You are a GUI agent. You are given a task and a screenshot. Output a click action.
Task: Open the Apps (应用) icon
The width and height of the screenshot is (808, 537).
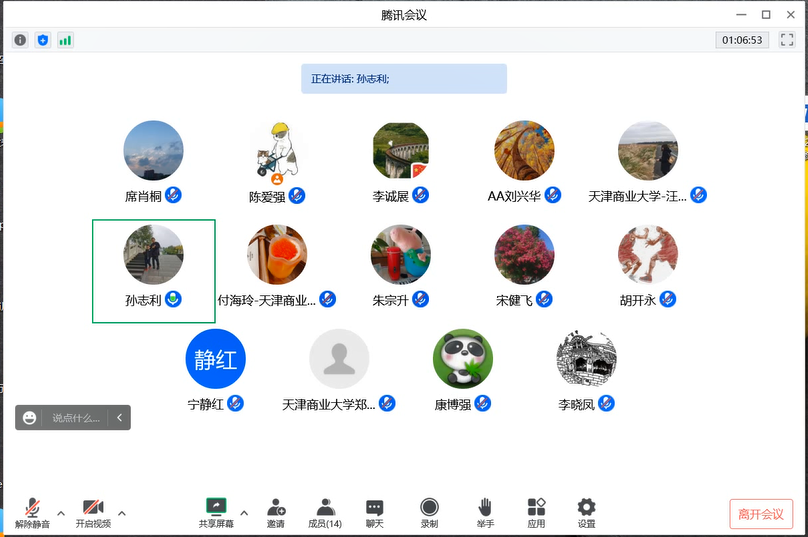[536, 512]
